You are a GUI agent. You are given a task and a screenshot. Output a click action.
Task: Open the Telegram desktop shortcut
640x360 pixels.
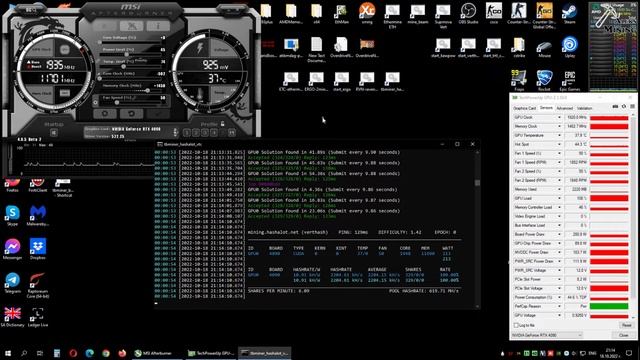tap(12, 283)
